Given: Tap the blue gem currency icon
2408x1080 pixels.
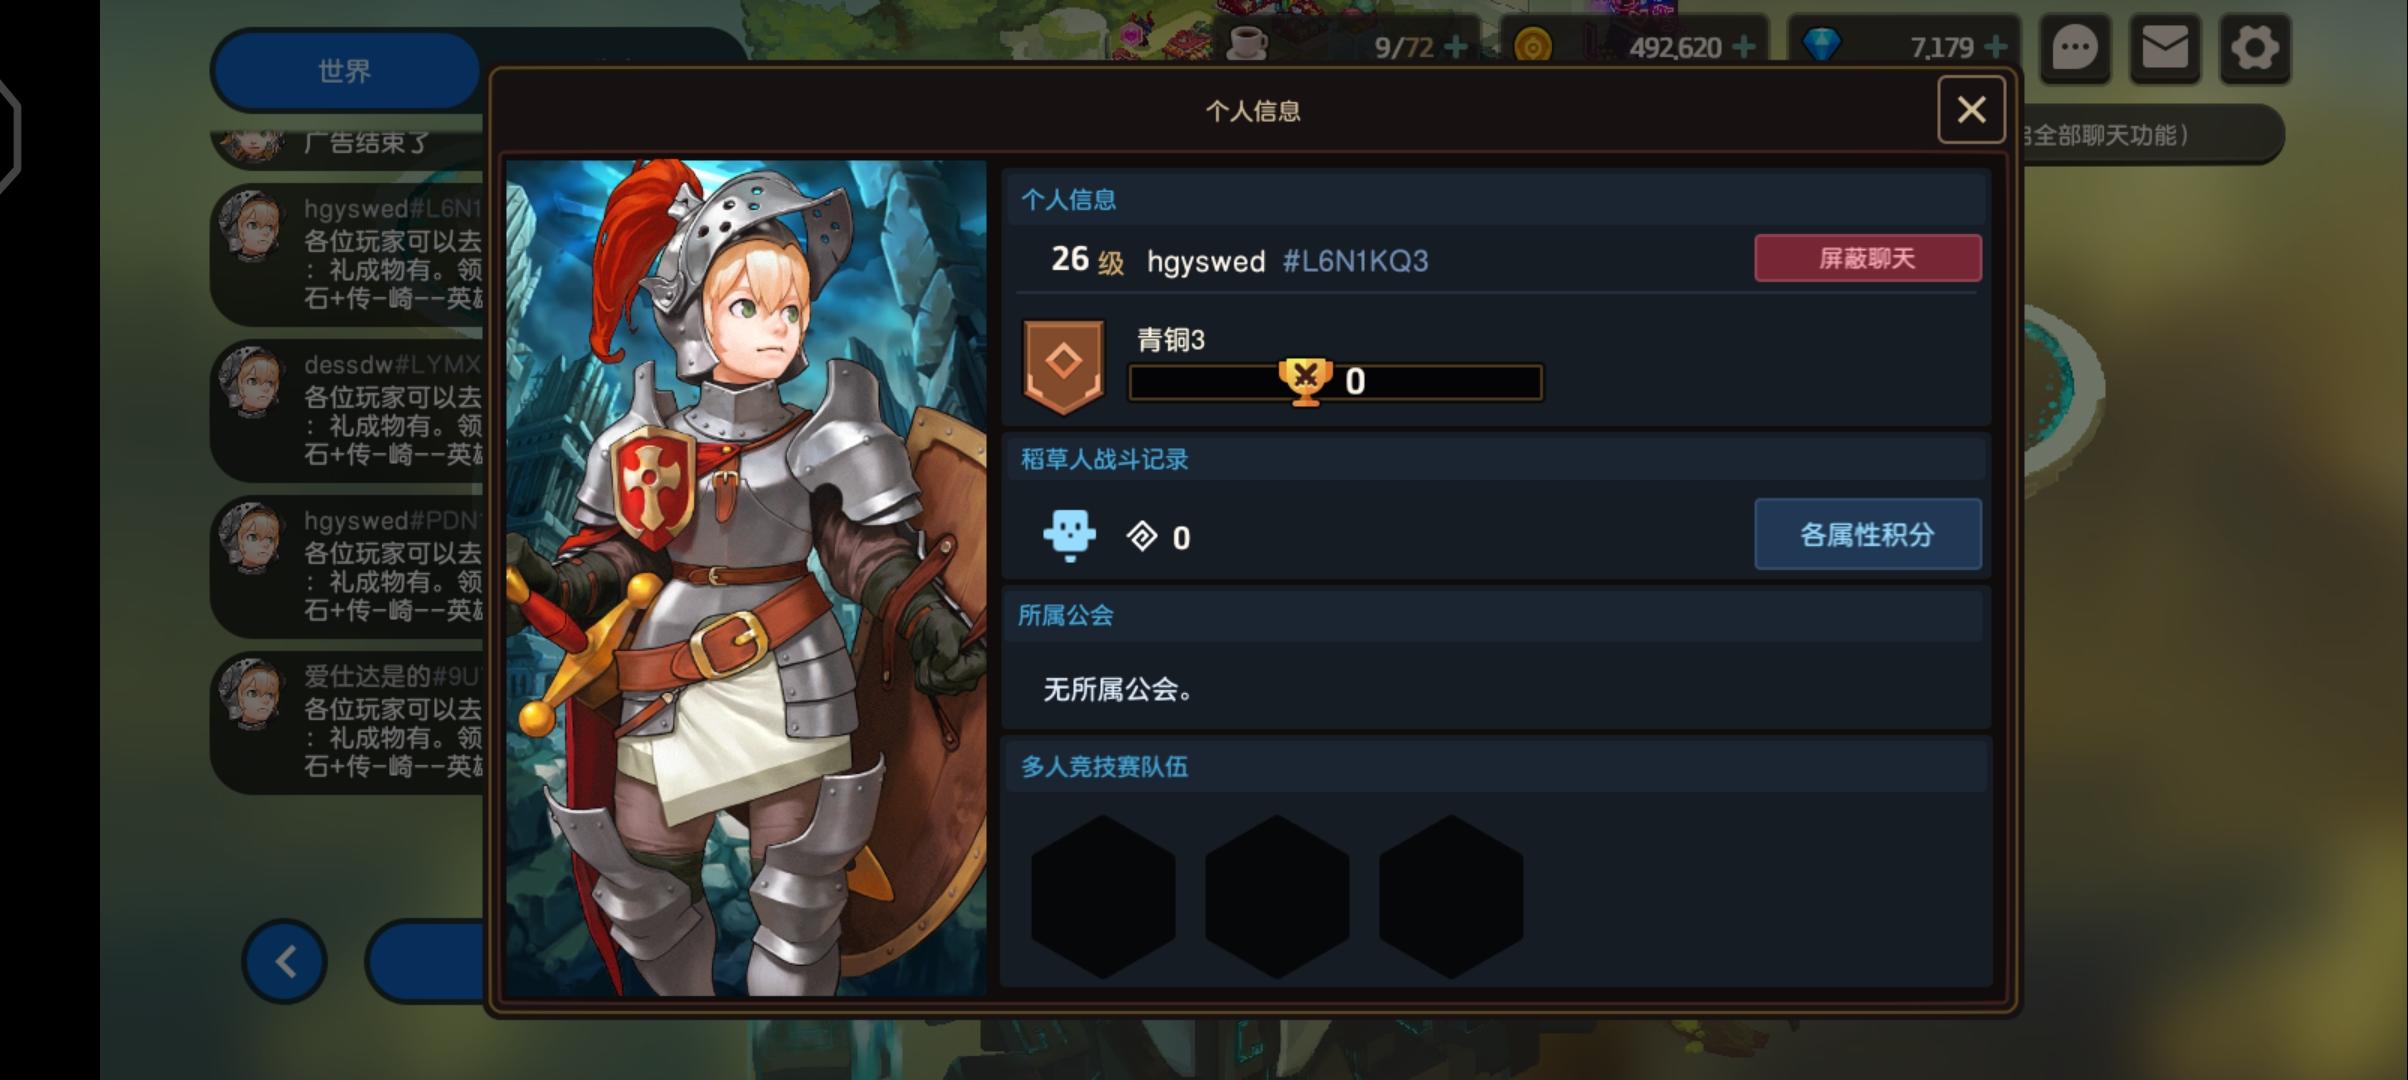Looking at the screenshot, I should 1821,46.
